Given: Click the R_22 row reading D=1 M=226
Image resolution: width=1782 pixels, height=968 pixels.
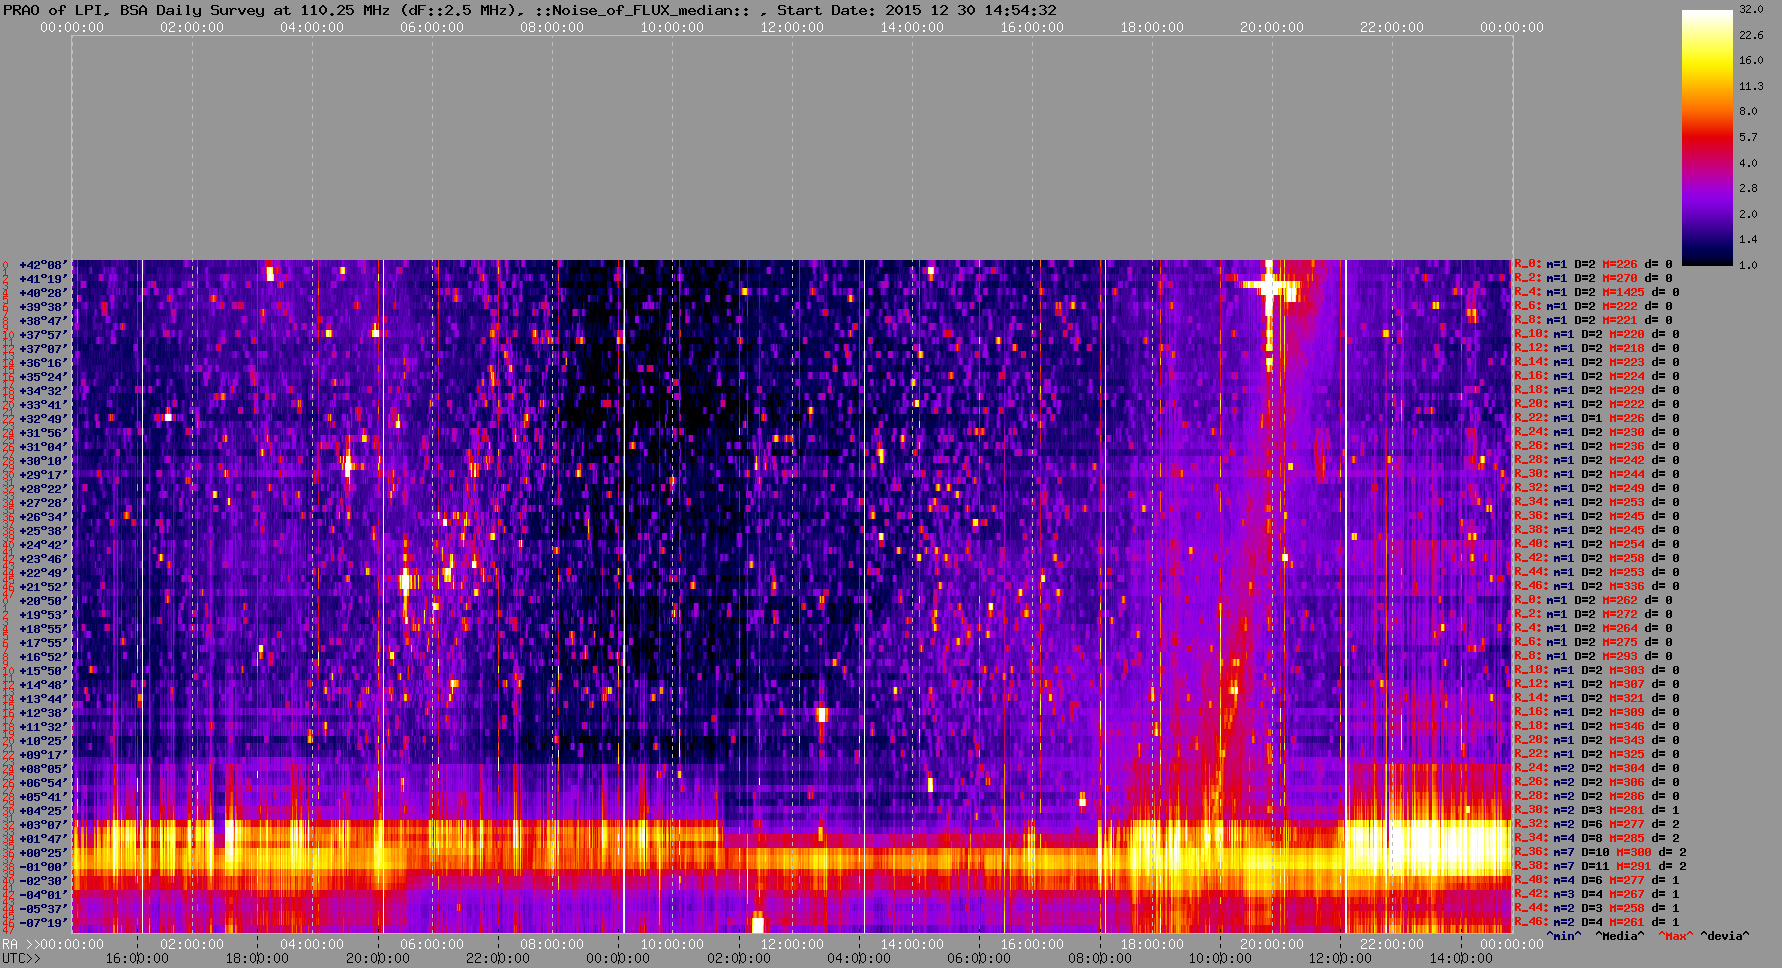Looking at the screenshot, I should [x=1597, y=419].
